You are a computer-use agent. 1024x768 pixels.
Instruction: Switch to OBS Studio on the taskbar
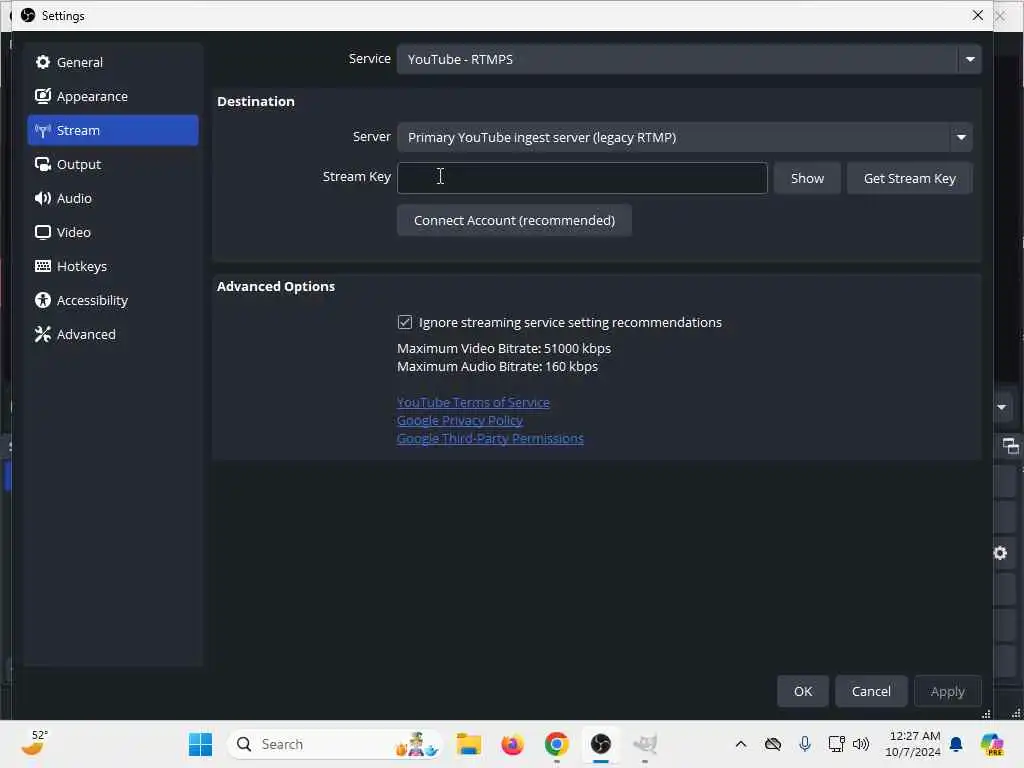(x=601, y=744)
